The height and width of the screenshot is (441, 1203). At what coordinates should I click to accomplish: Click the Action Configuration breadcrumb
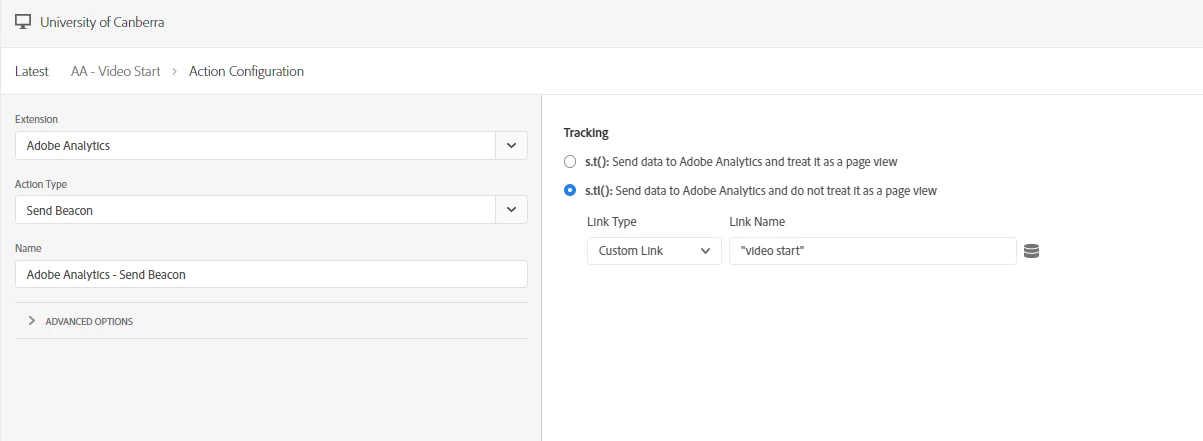click(246, 71)
